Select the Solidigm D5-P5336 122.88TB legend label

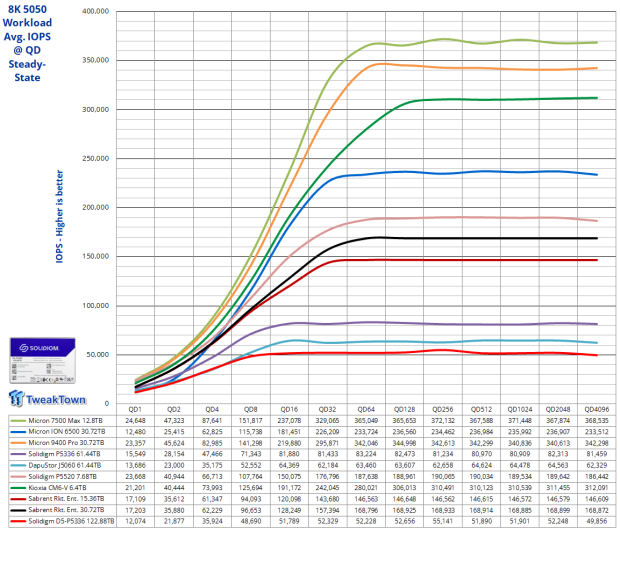(71, 521)
